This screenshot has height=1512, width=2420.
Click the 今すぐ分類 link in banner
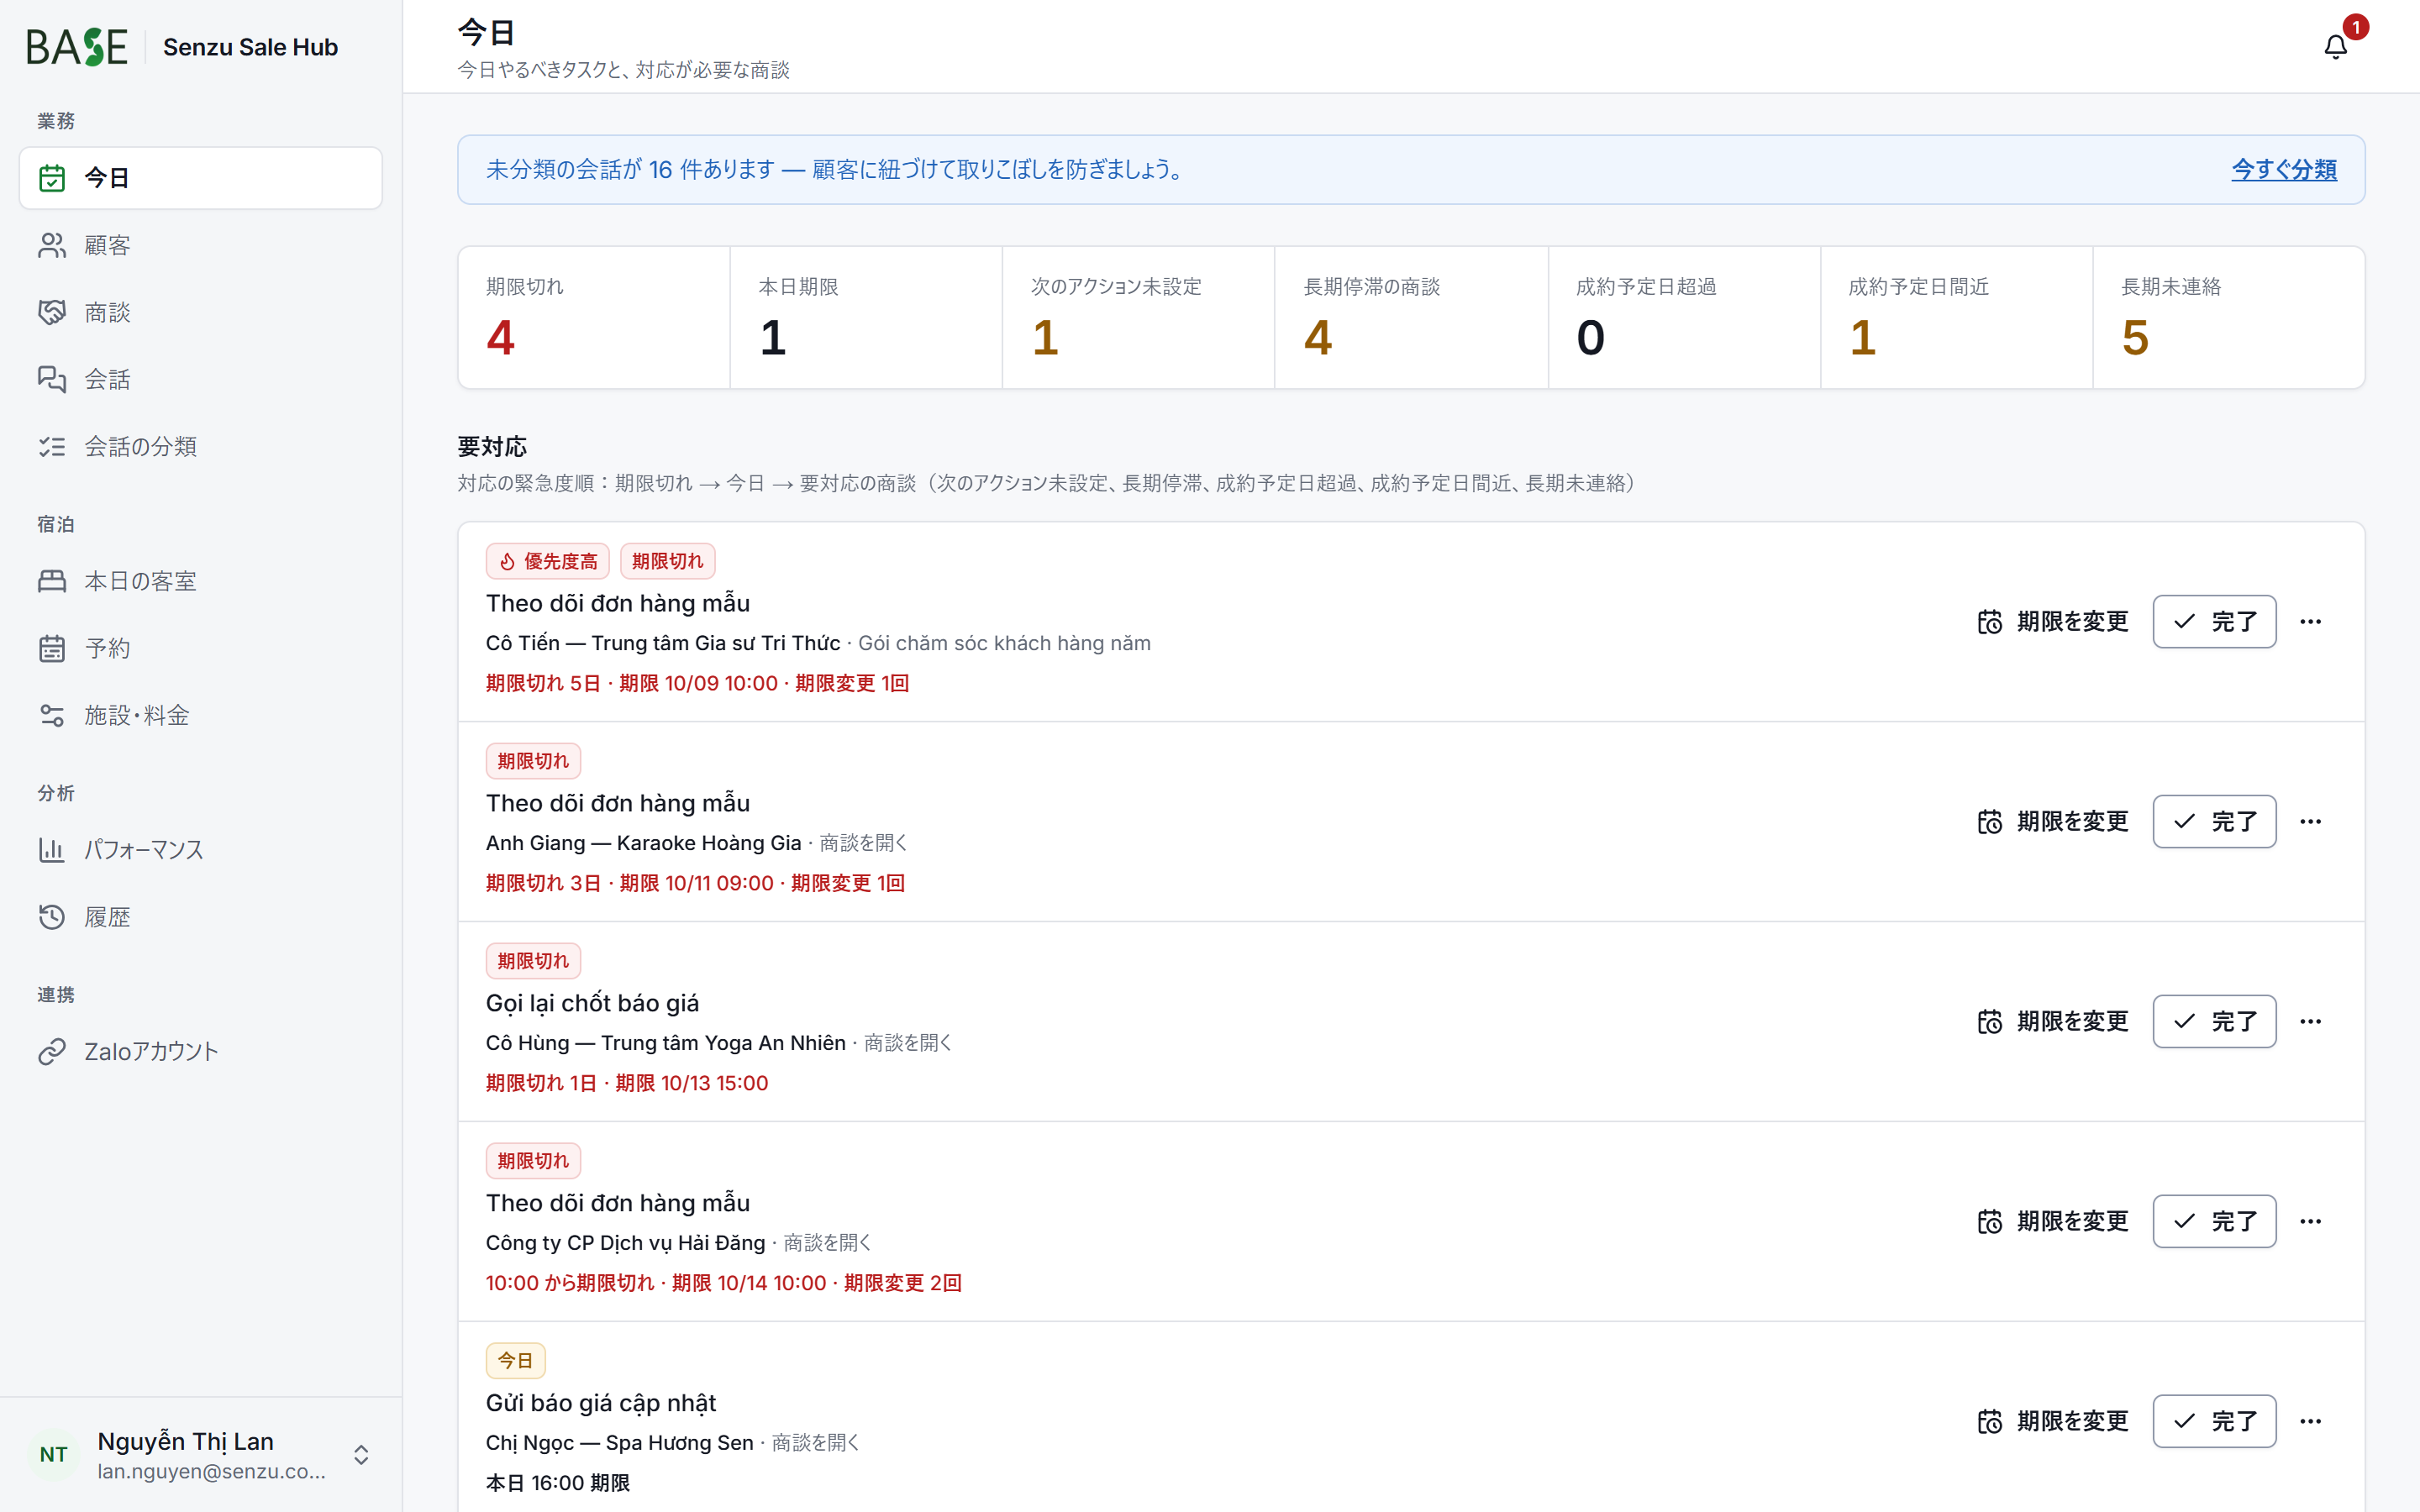point(2284,170)
